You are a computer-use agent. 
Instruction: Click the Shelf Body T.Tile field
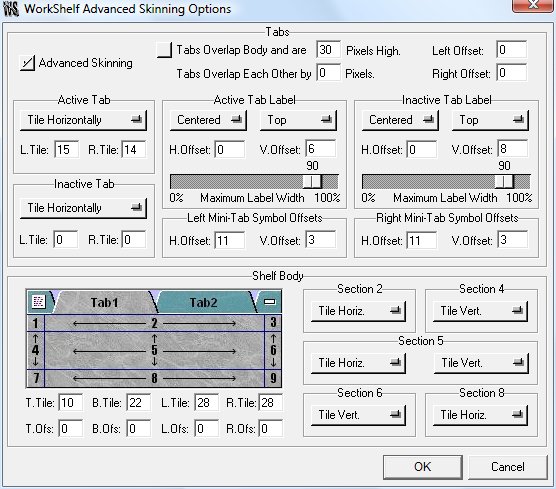[70, 402]
